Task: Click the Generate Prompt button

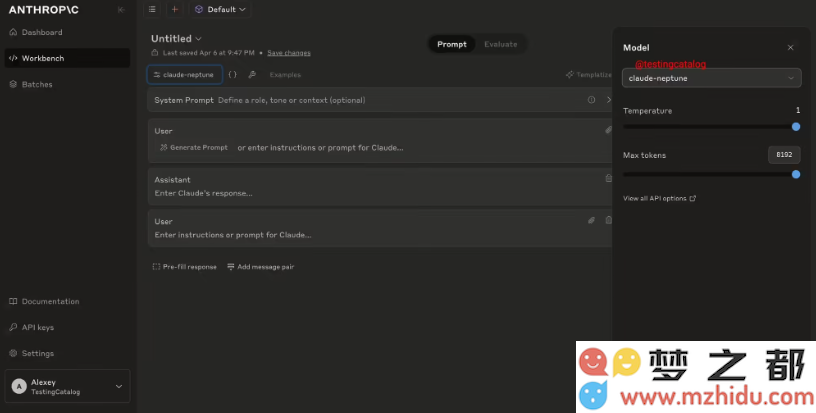Action: [194, 148]
